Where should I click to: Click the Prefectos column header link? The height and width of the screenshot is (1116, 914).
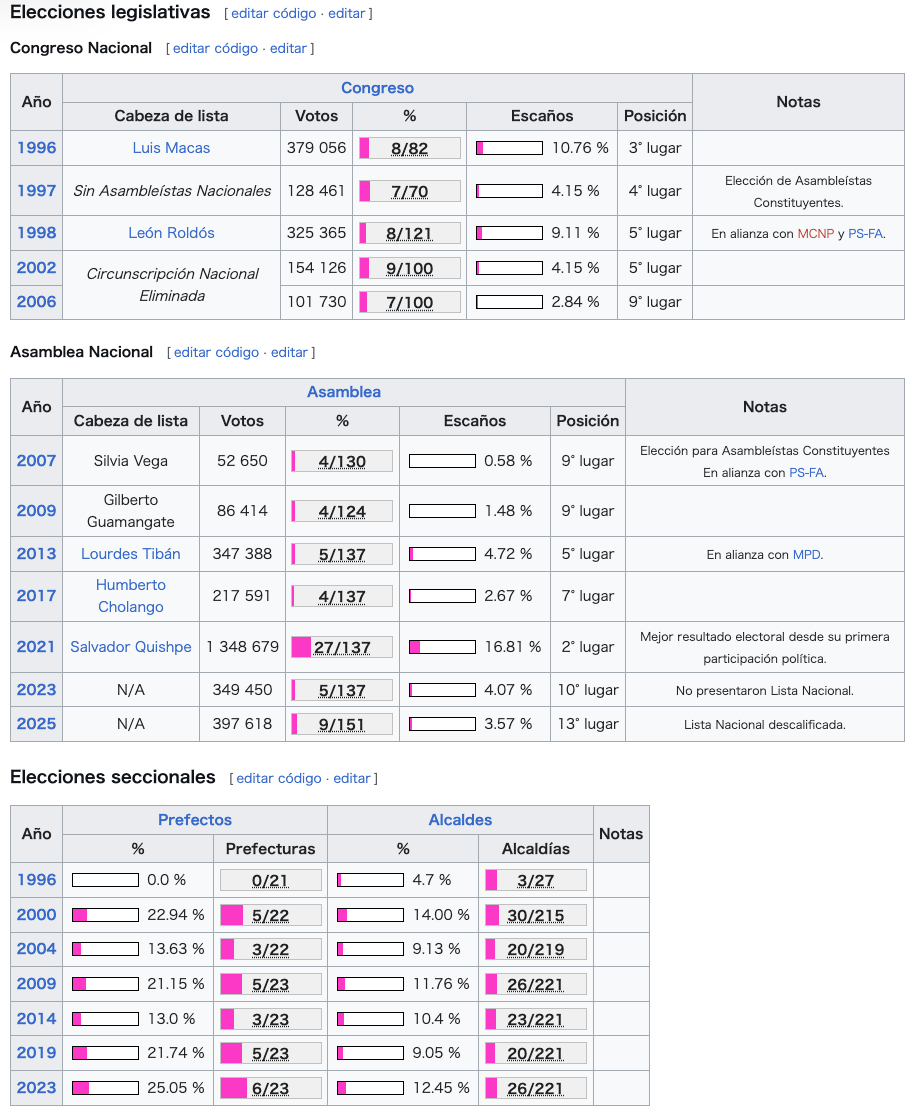[195, 820]
